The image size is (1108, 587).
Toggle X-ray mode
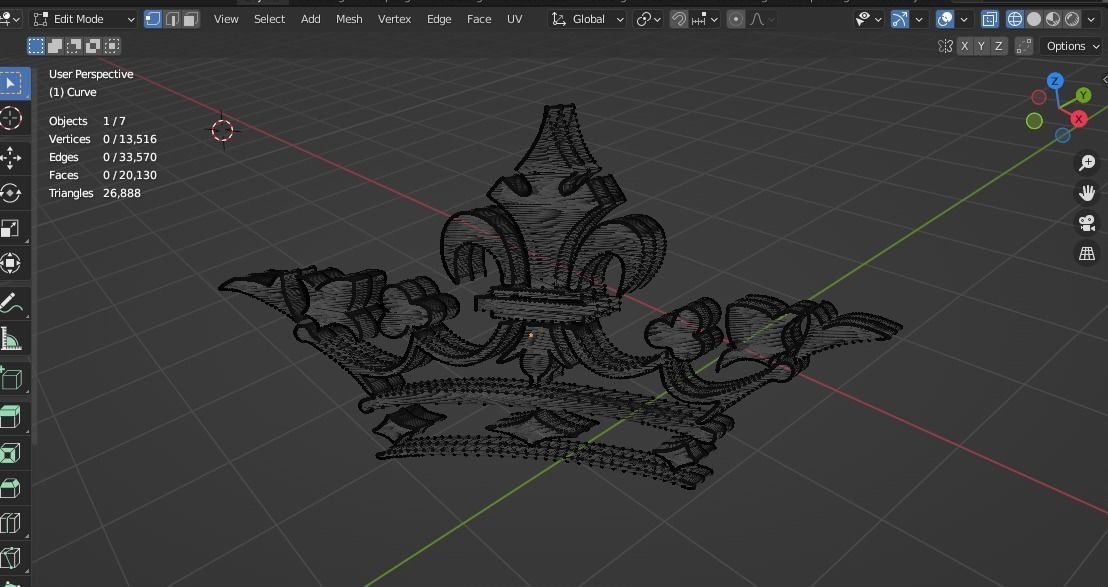(x=990, y=19)
